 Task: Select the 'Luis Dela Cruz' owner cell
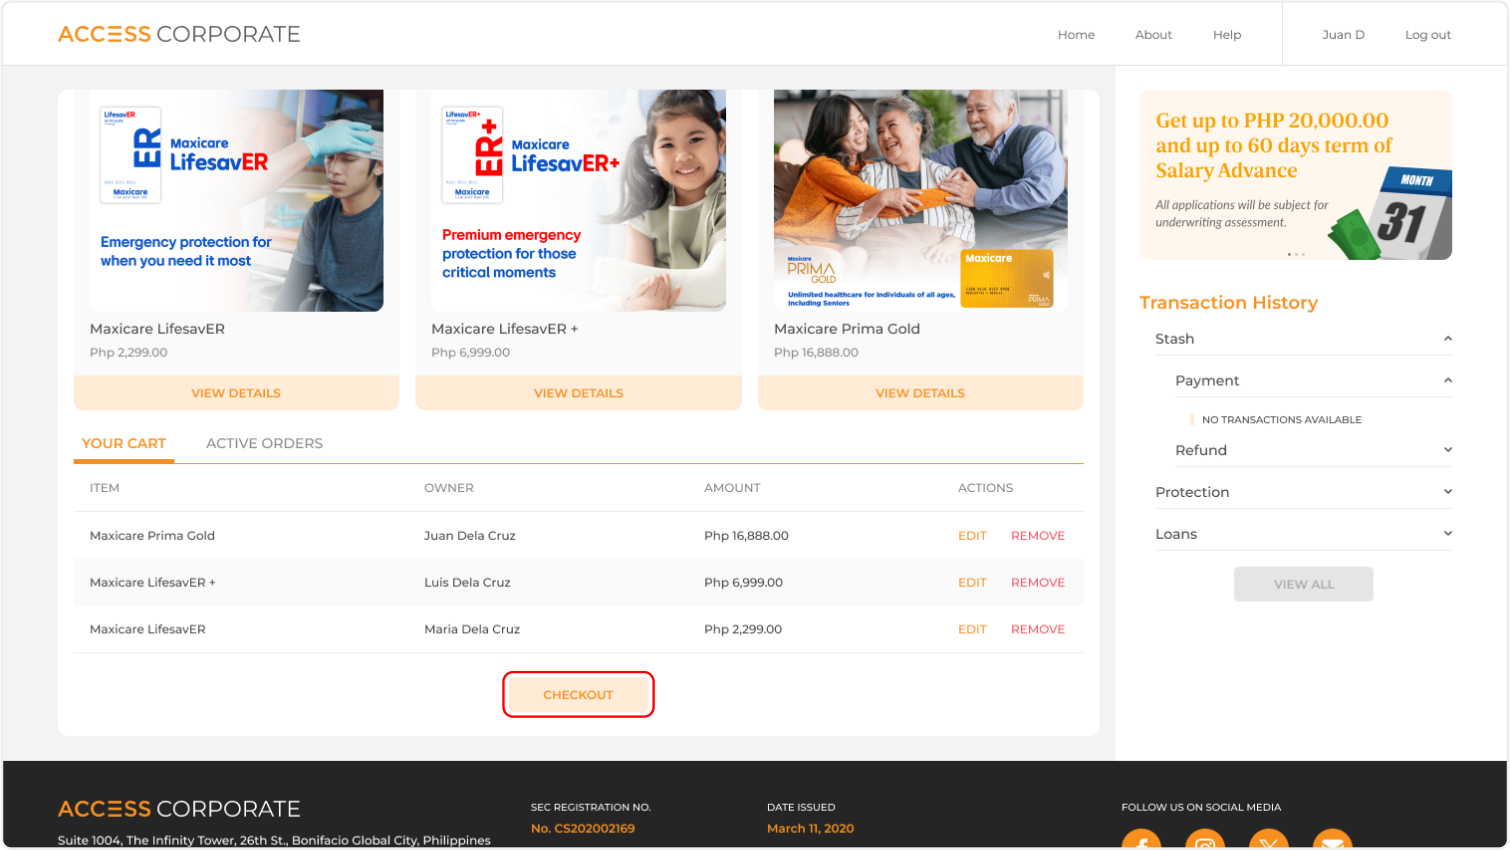tap(467, 583)
